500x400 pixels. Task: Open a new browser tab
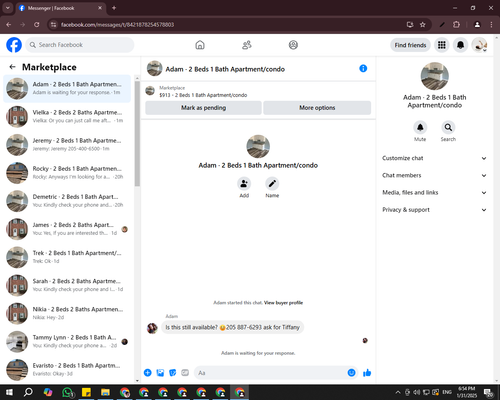[x=114, y=8]
